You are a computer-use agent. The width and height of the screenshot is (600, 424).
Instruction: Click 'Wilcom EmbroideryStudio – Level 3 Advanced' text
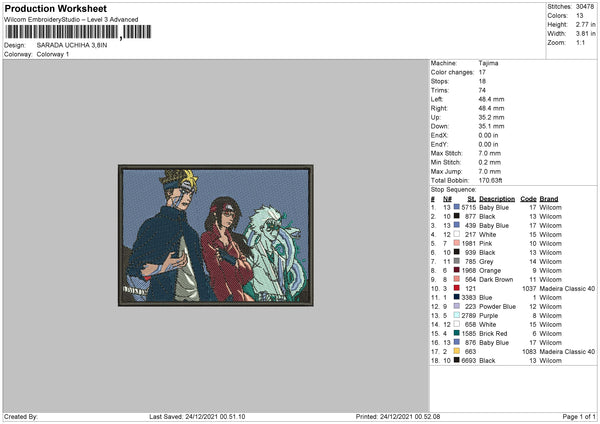coord(71,19)
